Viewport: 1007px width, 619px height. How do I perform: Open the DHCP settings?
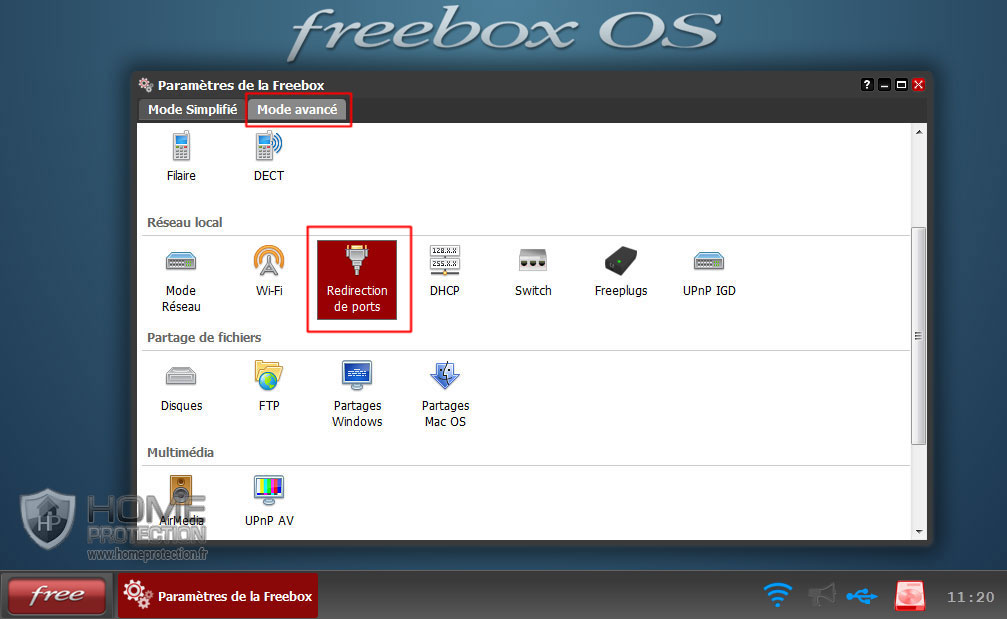(x=444, y=272)
